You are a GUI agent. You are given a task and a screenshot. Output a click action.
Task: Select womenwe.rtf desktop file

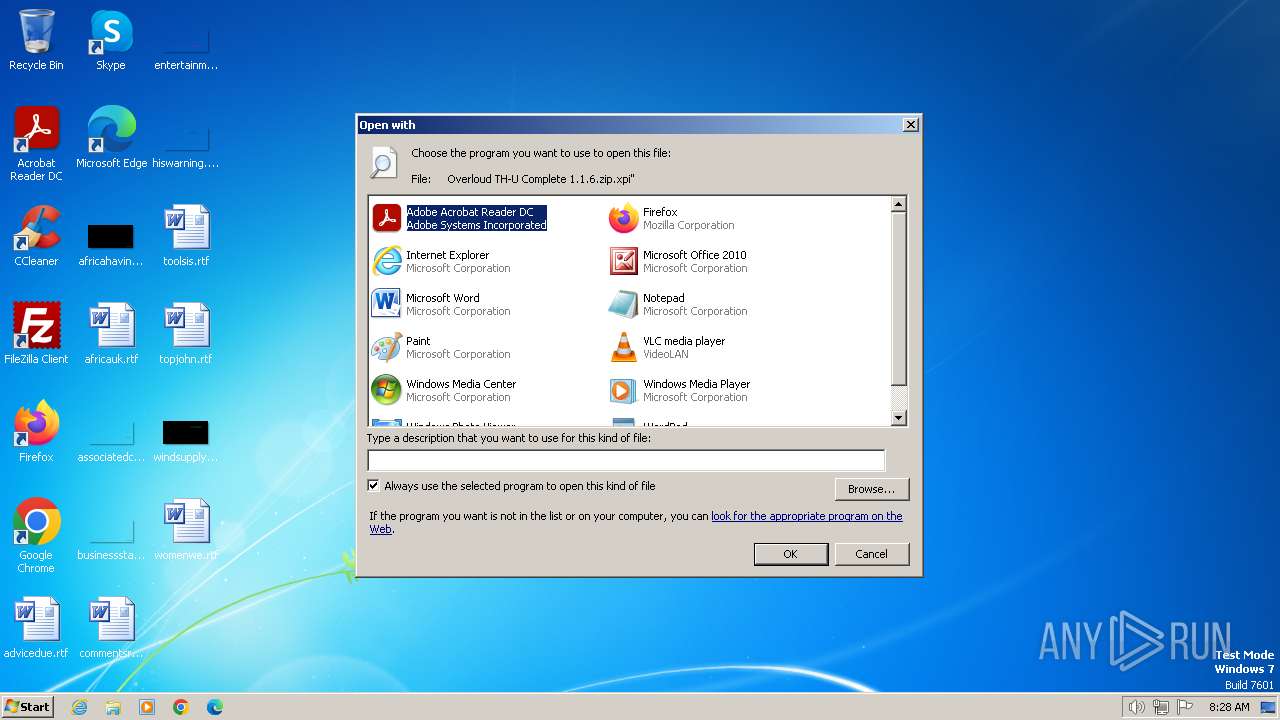pyautogui.click(x=186, y=530)
